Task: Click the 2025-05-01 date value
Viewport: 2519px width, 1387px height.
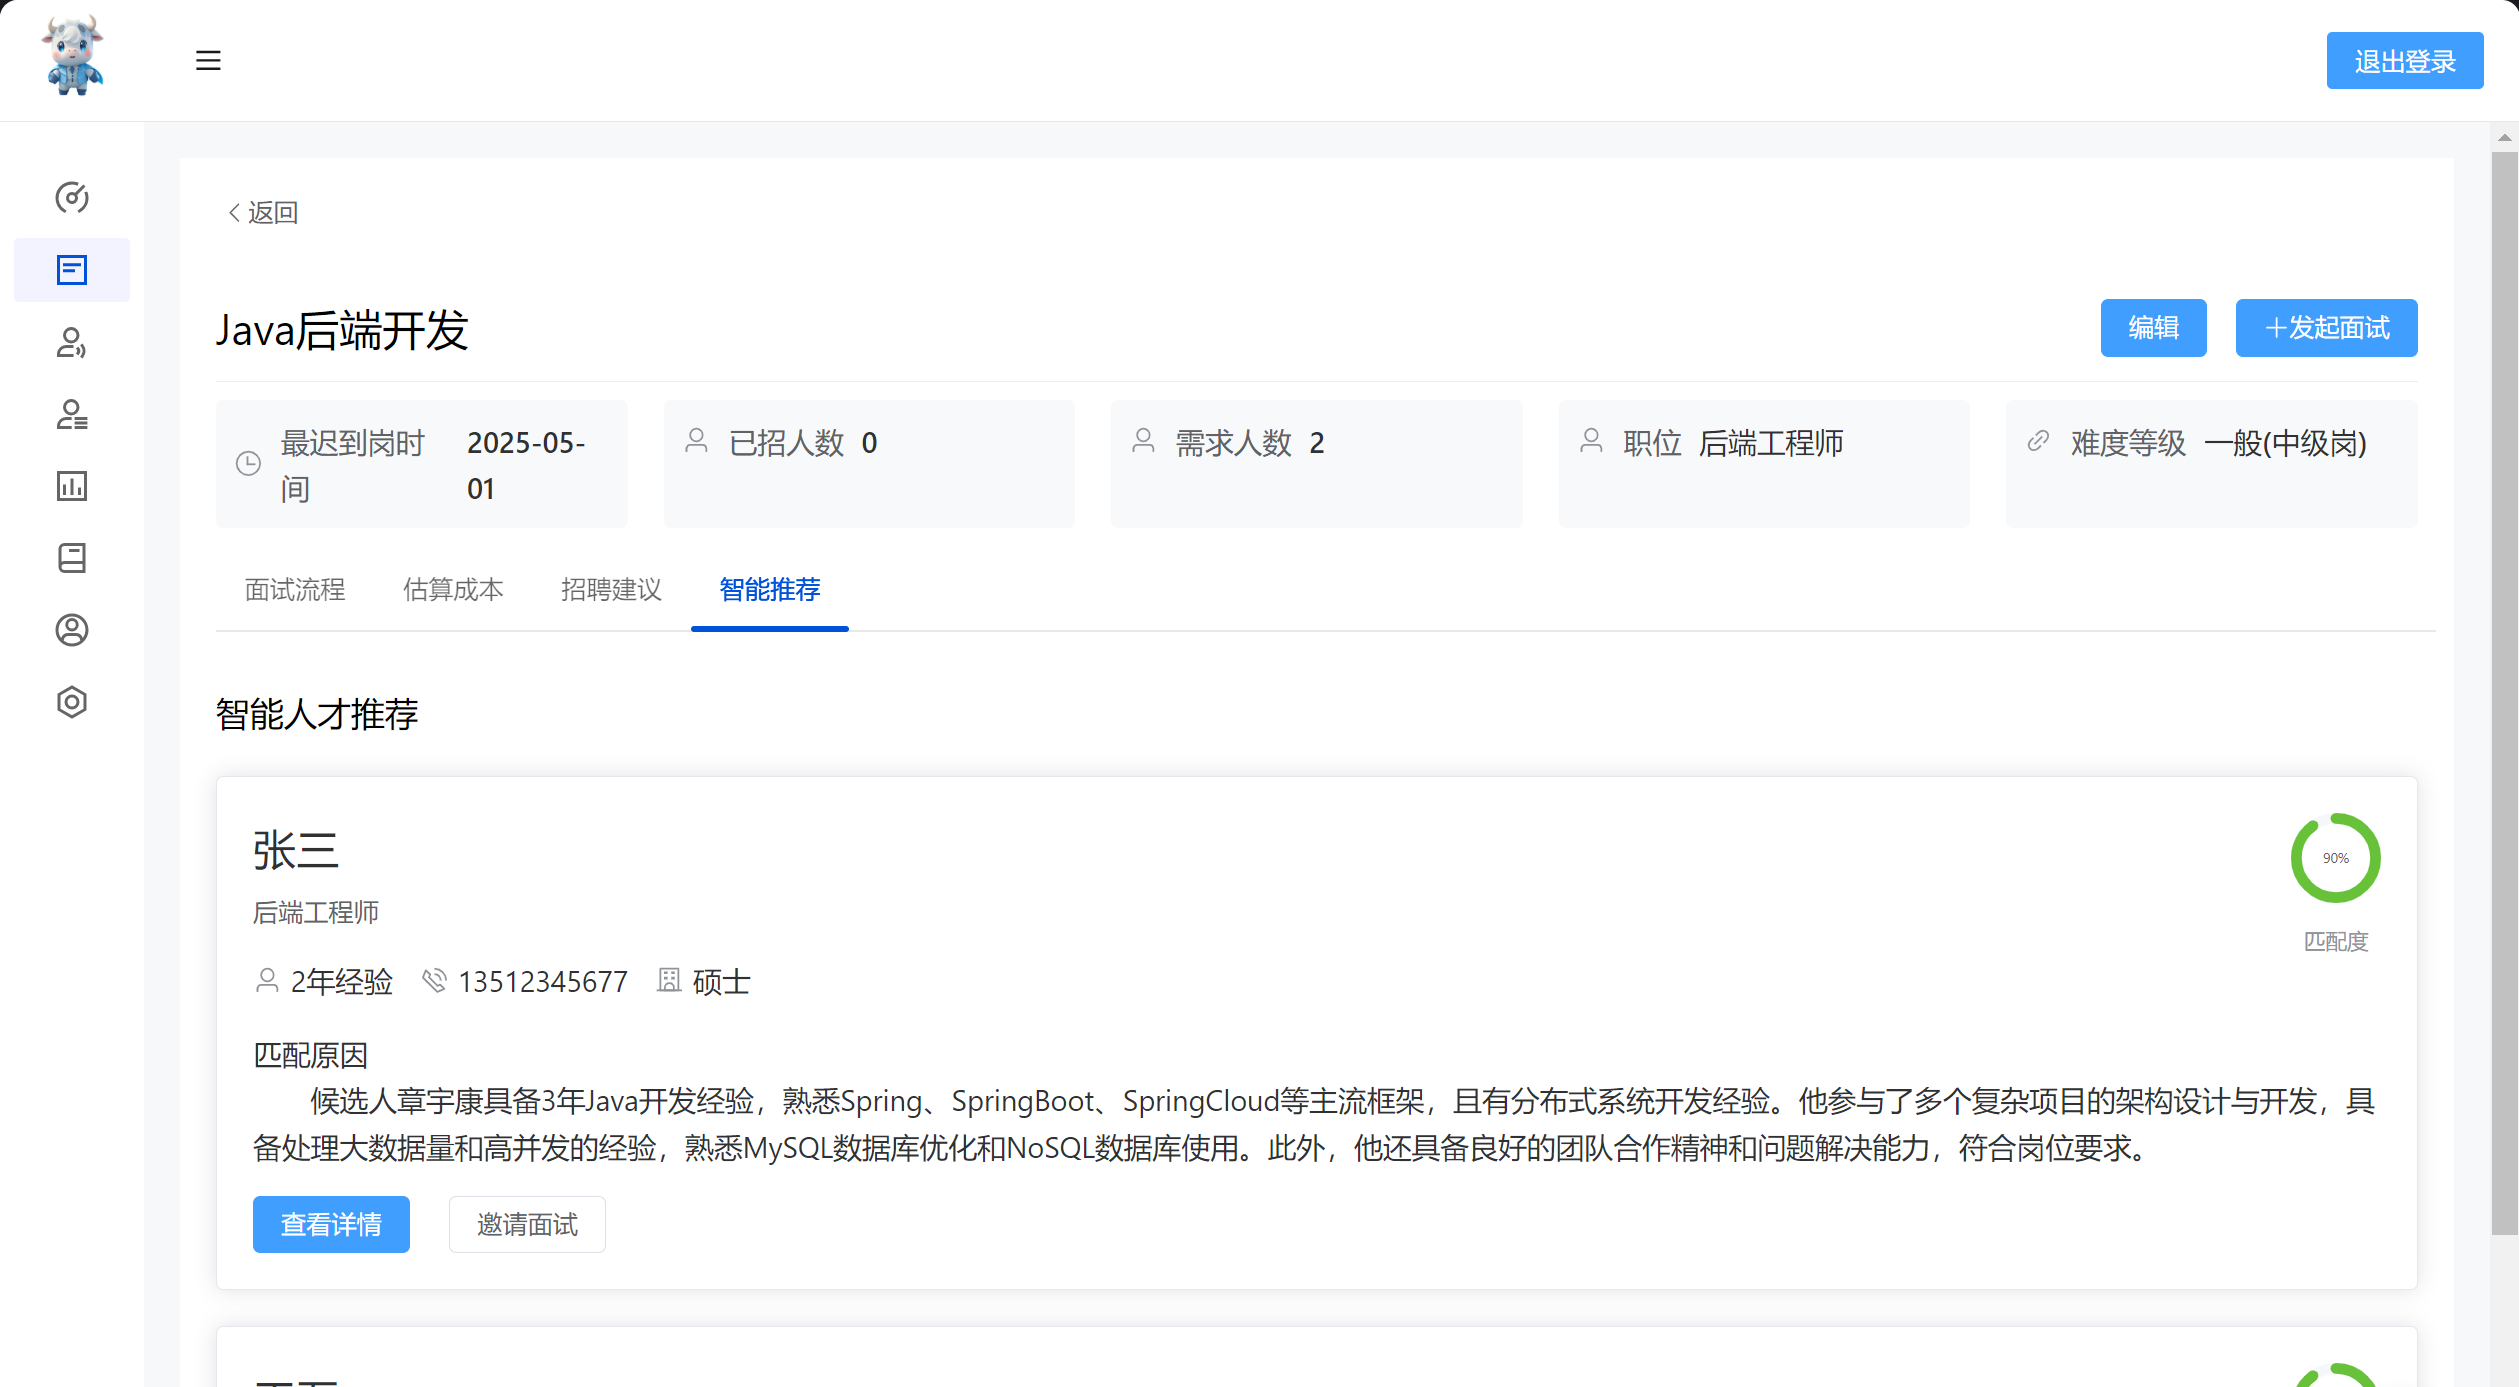Action: coord(526,465)
